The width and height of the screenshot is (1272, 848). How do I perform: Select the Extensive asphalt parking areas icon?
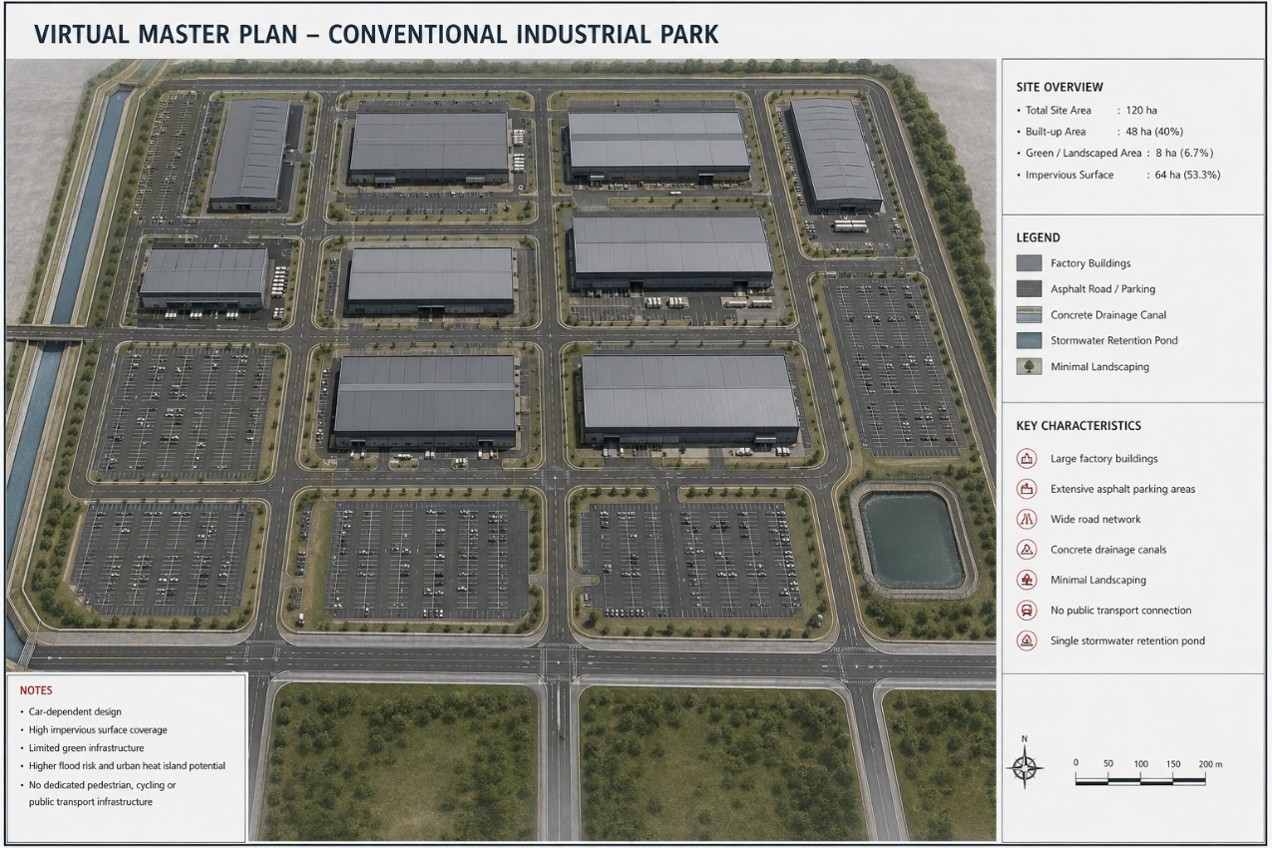pos(1025,489)
